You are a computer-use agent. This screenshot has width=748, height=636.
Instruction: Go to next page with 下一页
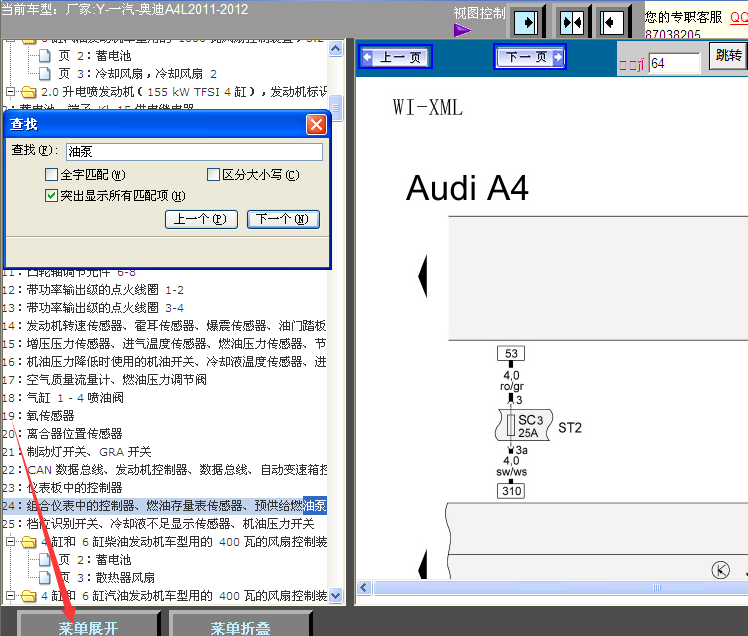(x=530, y=57)
